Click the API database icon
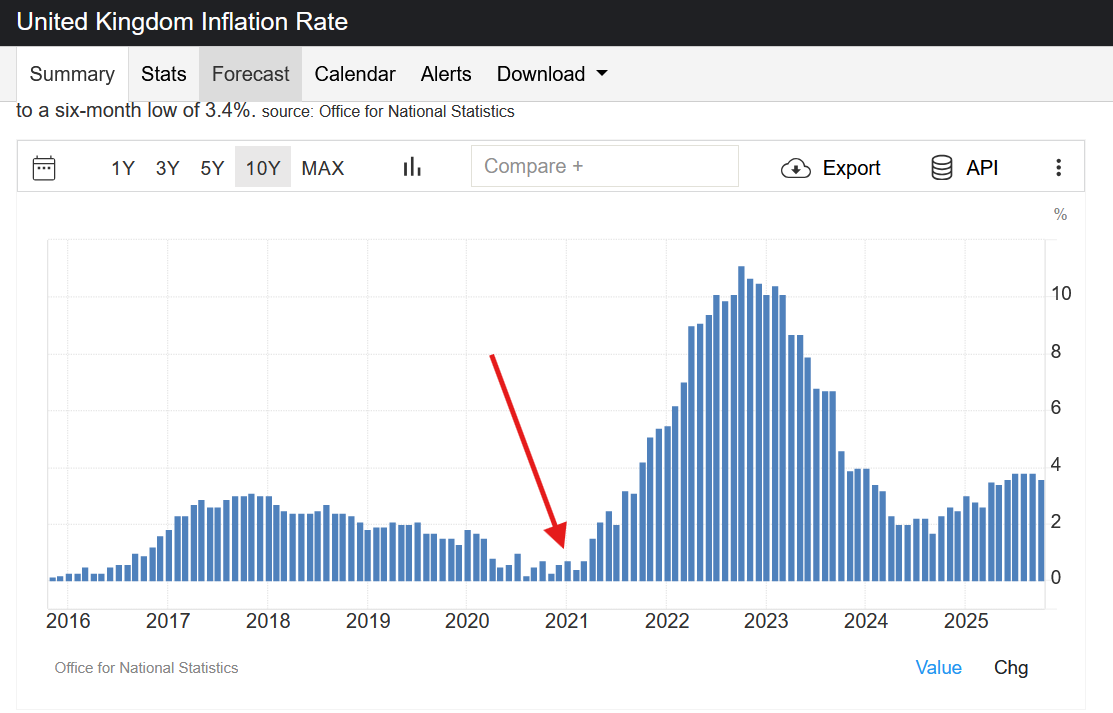 click(x=941, y=168)
